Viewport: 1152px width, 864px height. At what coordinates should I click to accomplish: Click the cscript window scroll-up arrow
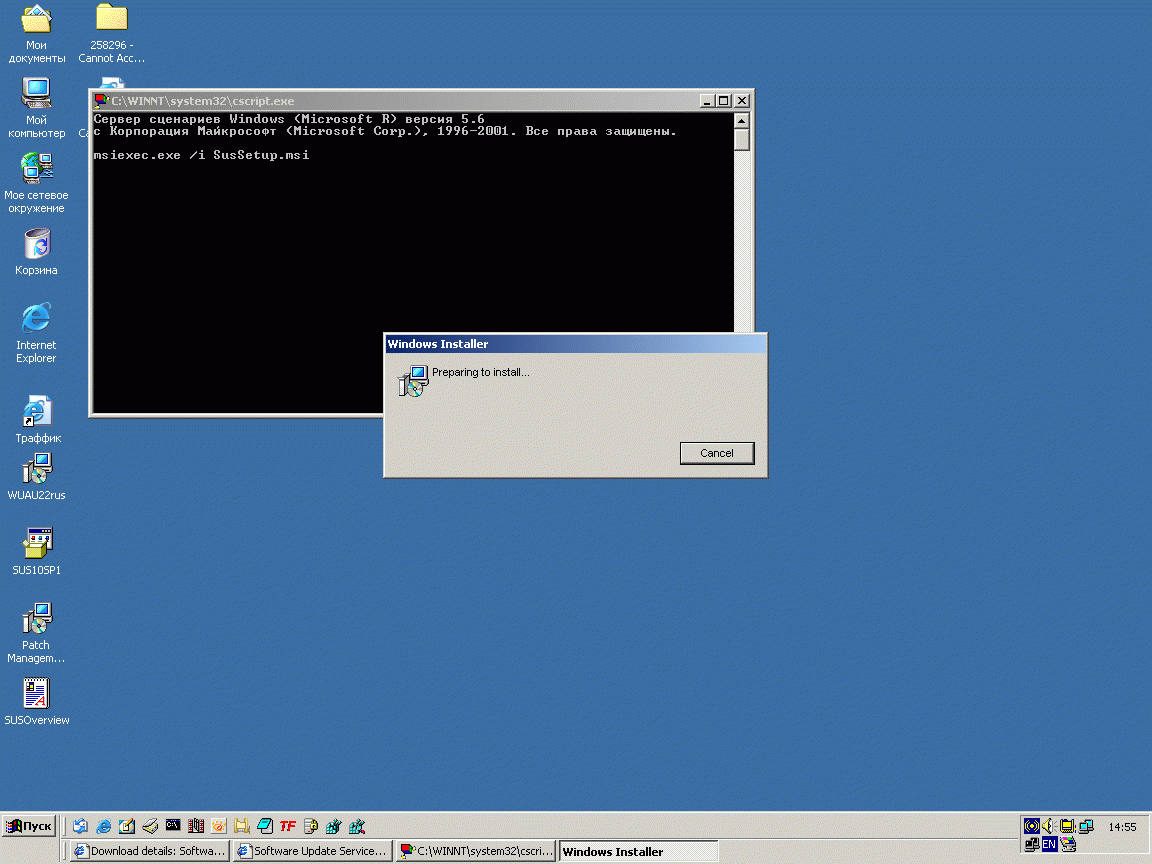pyautogui.click(x=741, y=120)
